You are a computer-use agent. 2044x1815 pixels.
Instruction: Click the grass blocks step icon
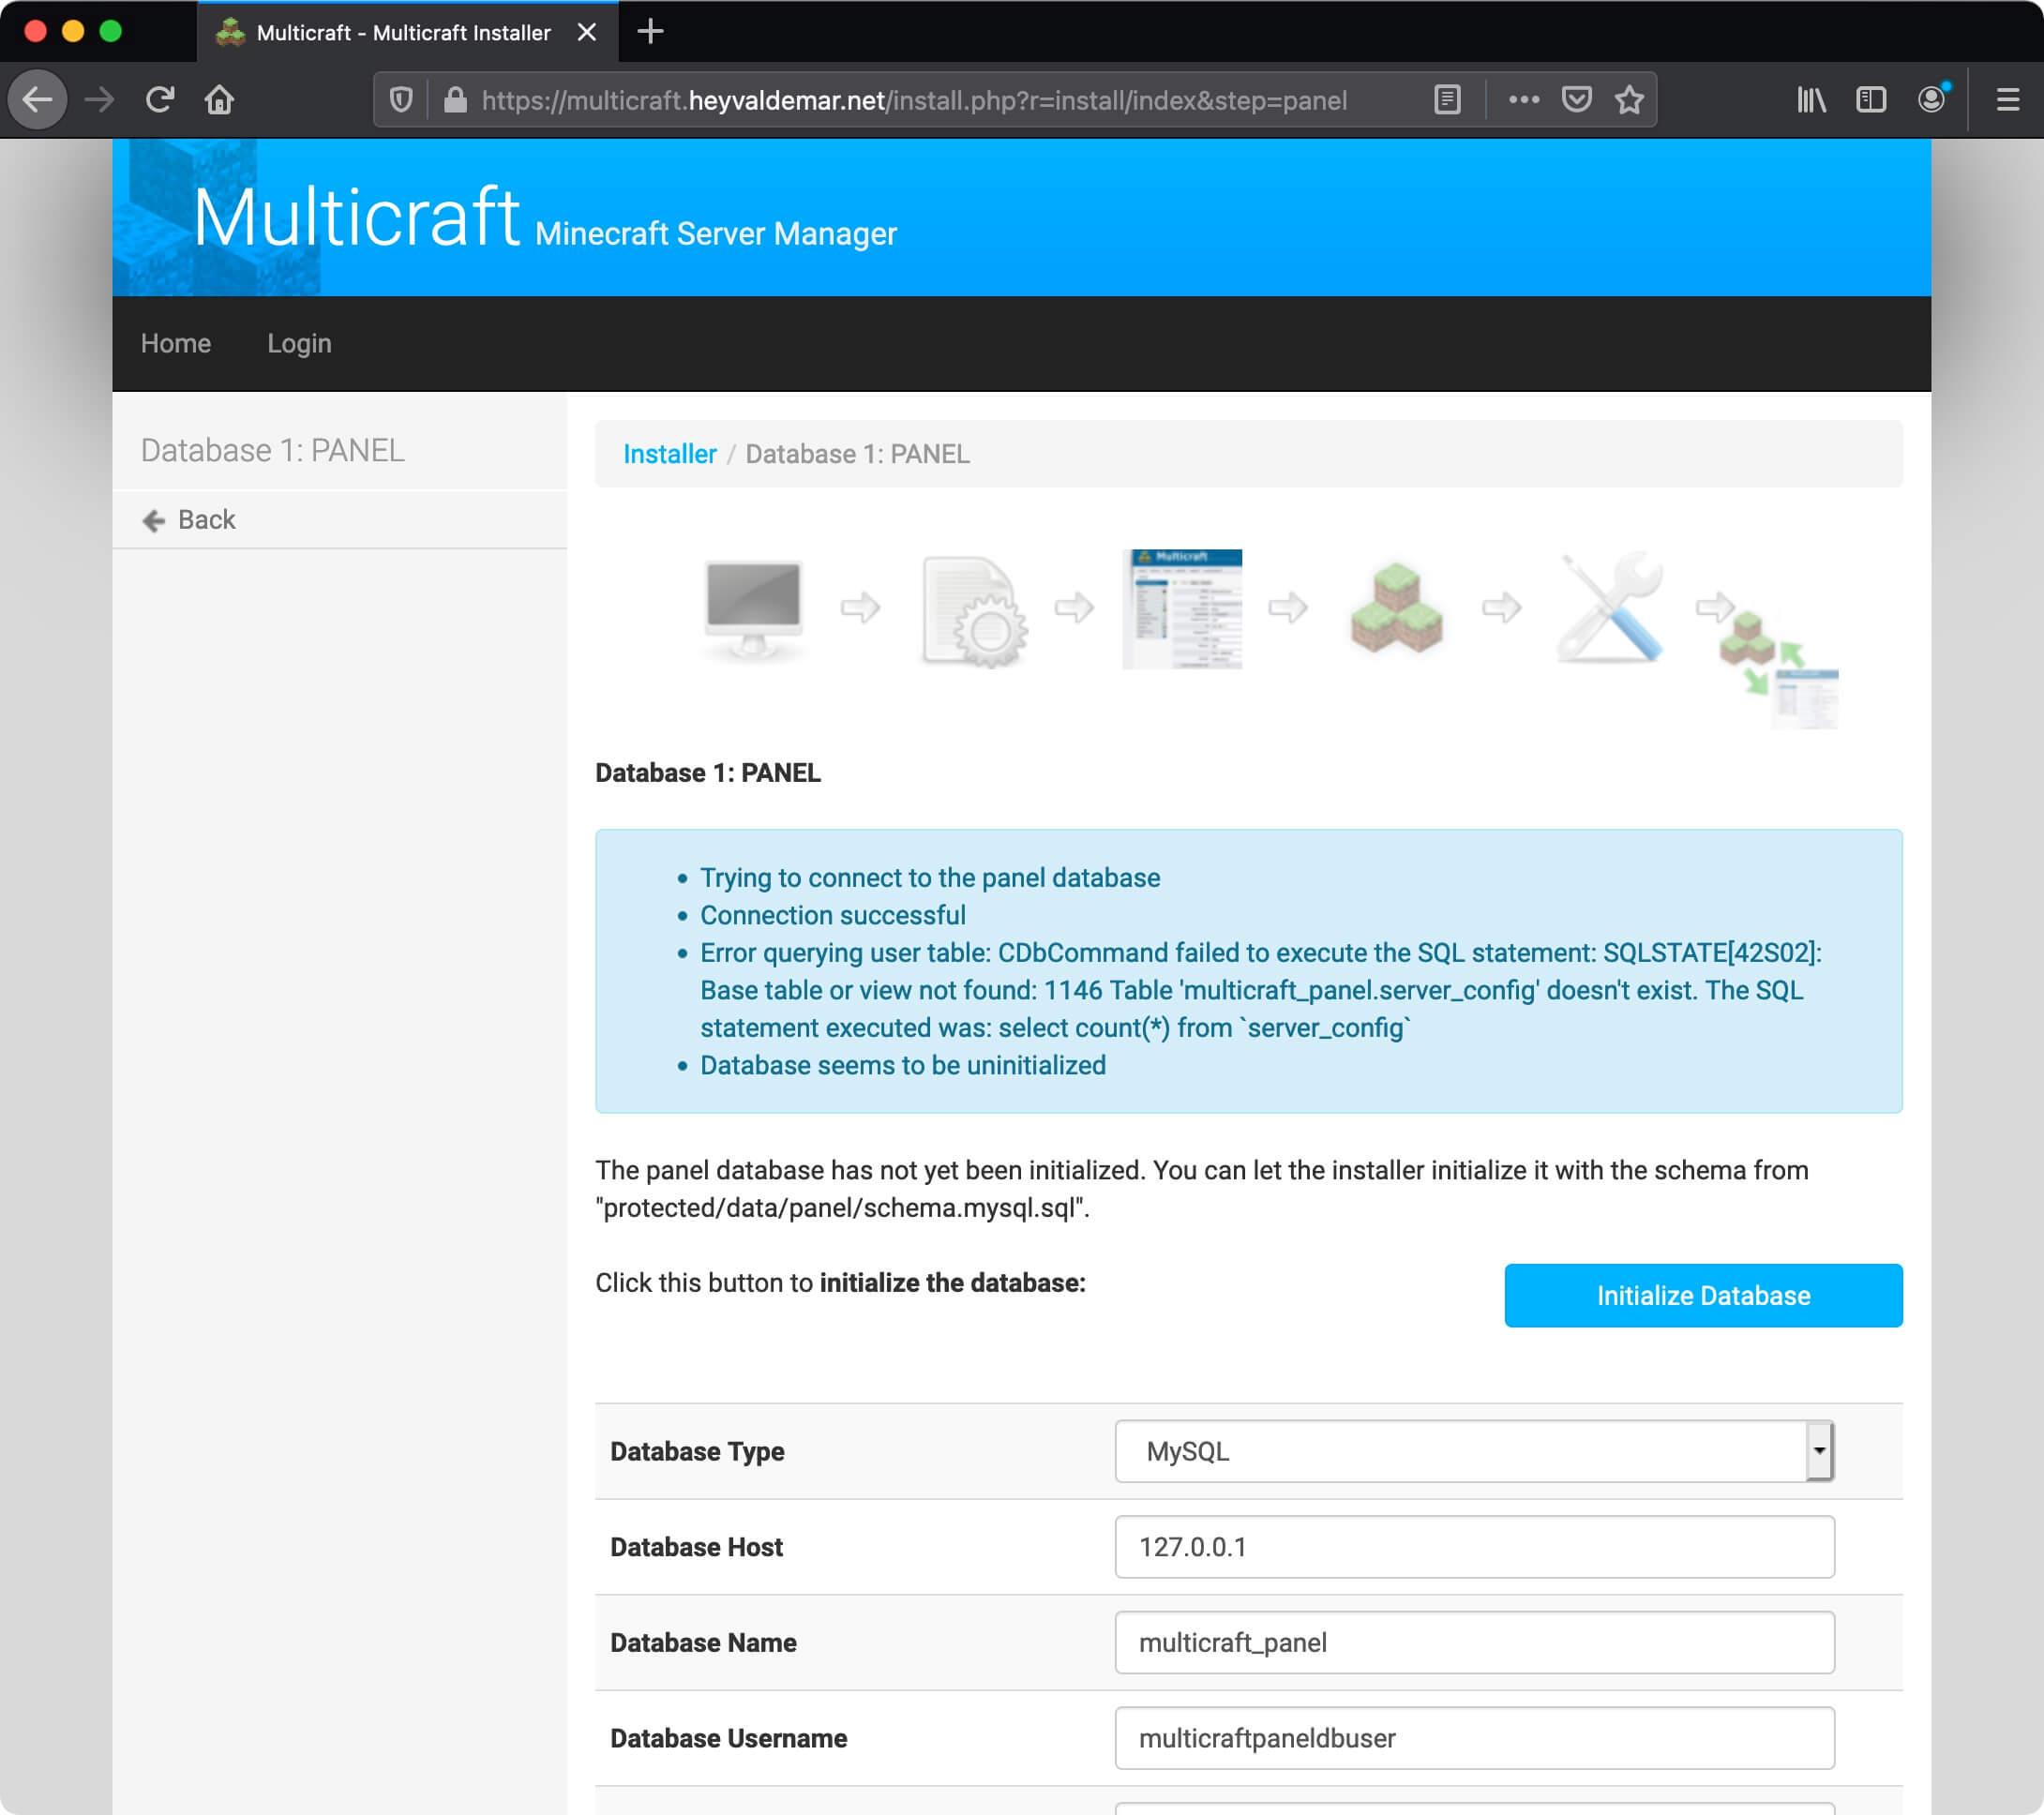pyautogui.click(x=1396, y=608)
